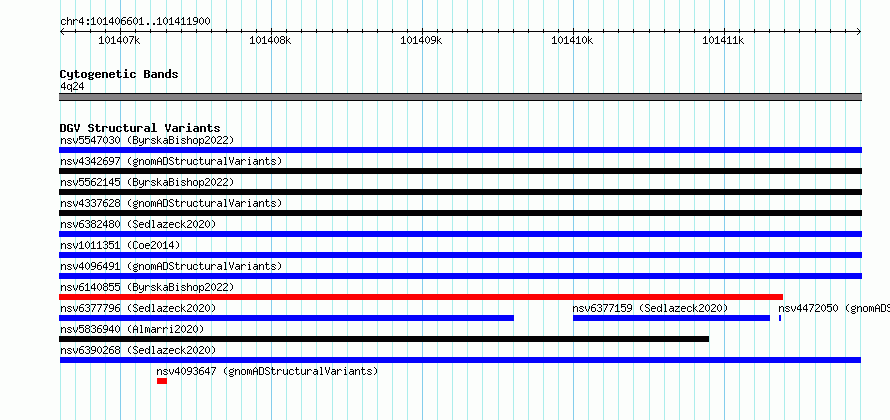Viewport: 890px width, 420px height.
Task: Click the 101408k ruler position
Action: (270, 40)
